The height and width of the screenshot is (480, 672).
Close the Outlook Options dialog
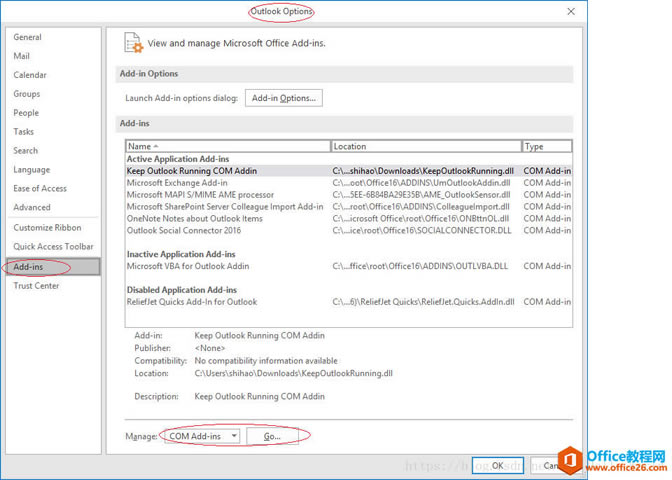point(571,12)
